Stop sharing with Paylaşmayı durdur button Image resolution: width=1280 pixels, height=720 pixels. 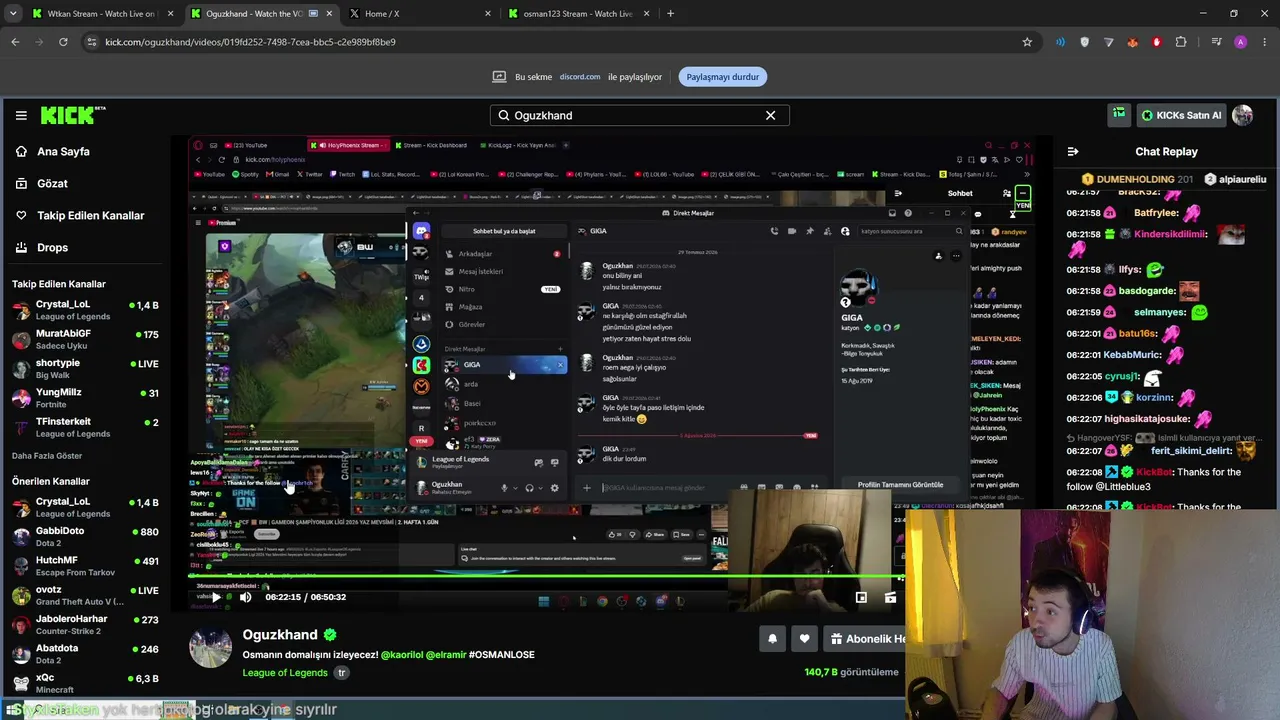tap(723, 77)
